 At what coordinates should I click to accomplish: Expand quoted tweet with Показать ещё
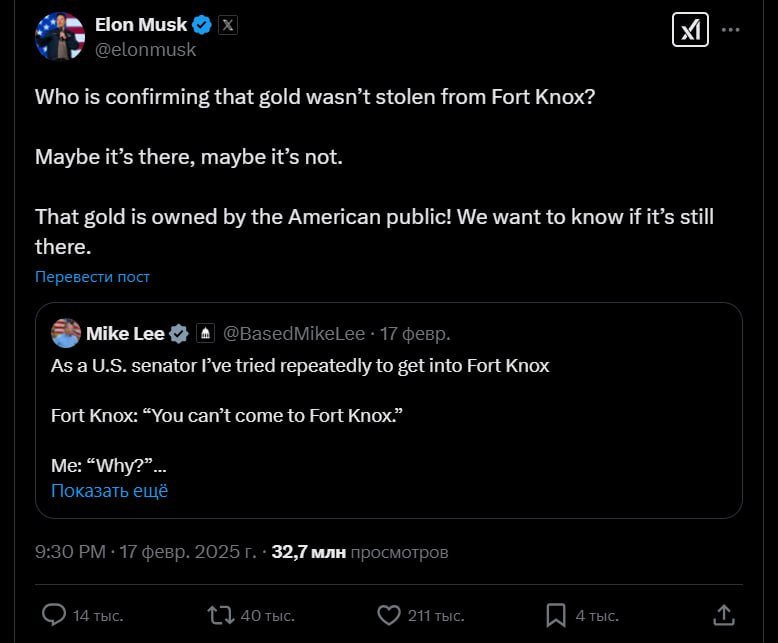click(x=109, y=490)
